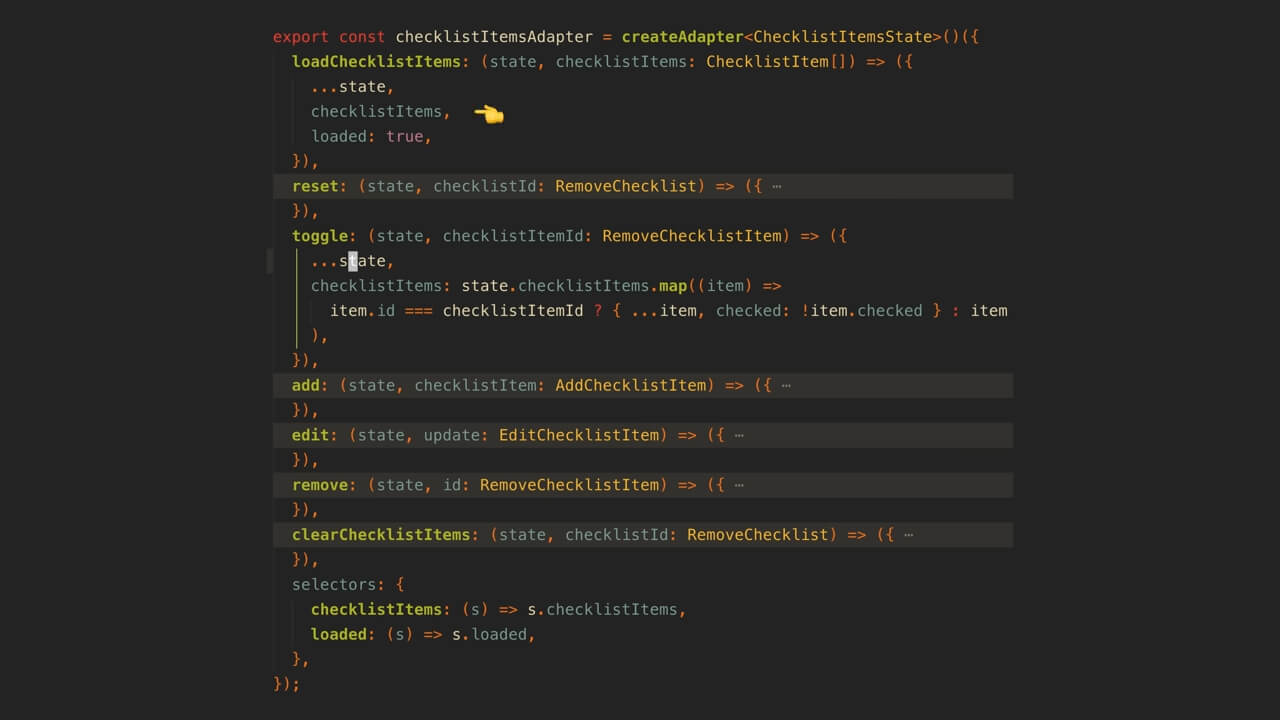
Task: Click the toggle property name
Action: (320, 236)
